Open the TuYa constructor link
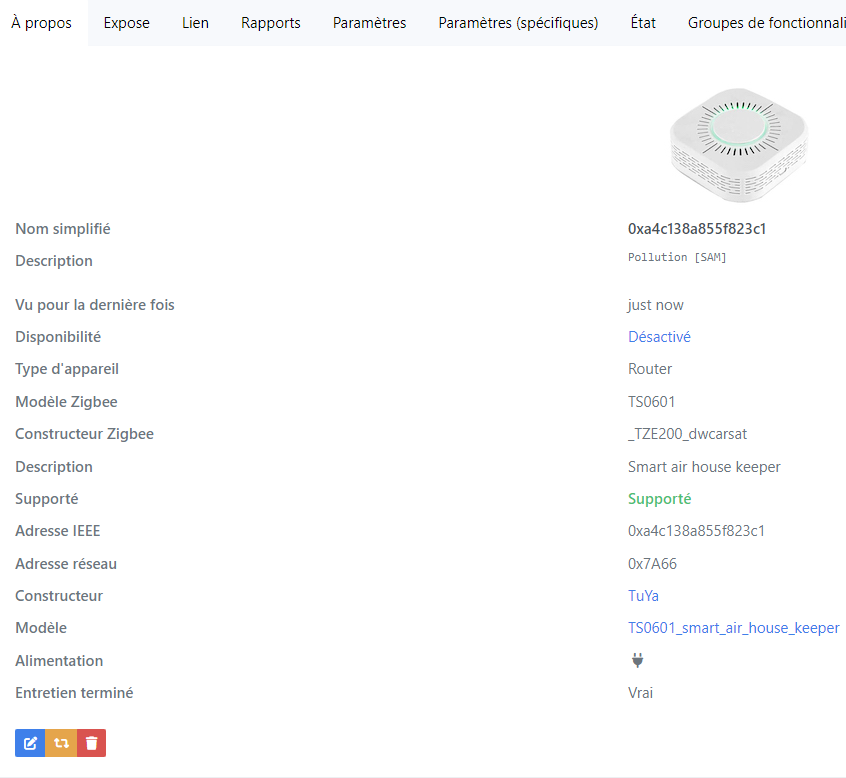 (x=643, y=596)
